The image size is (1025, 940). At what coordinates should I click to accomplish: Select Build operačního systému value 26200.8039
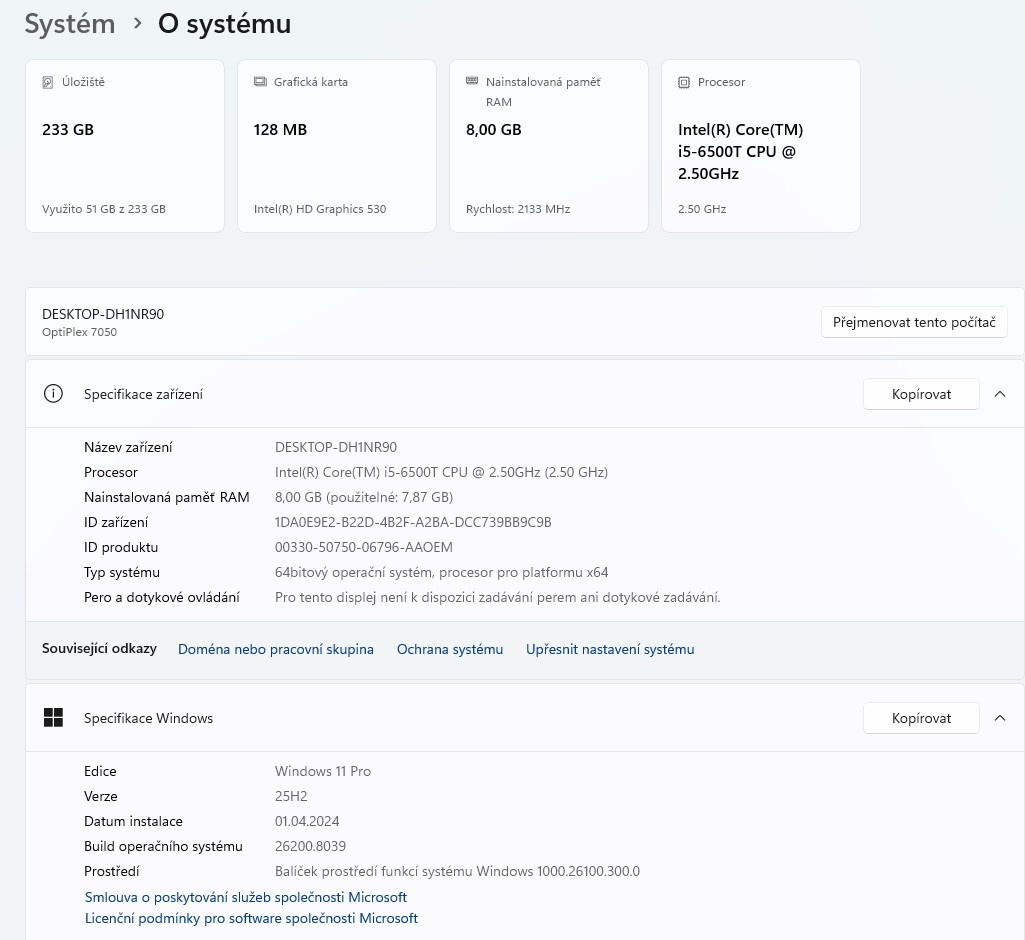(310, 846)
